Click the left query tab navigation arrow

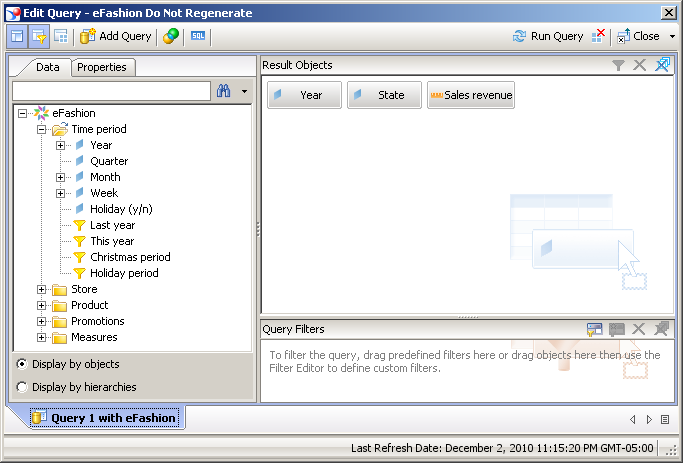[x=632, y=419]
